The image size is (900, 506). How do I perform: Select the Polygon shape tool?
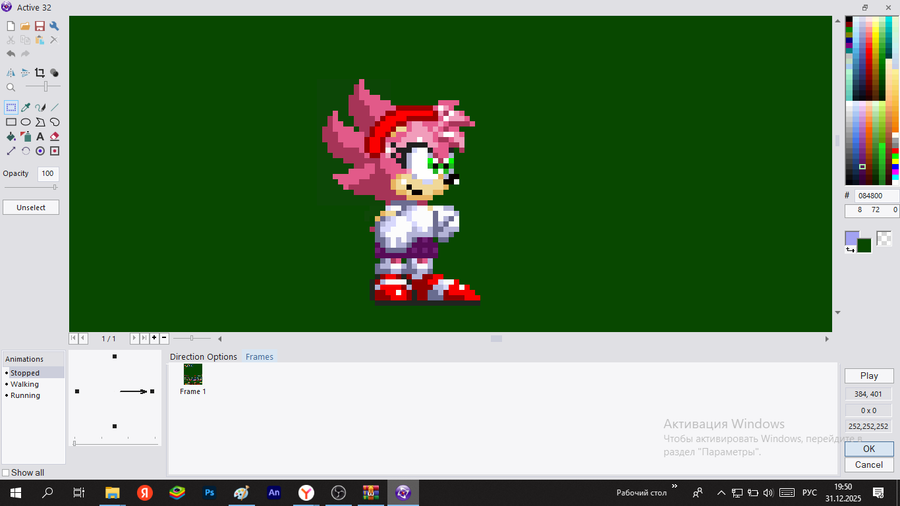point(40,122)
